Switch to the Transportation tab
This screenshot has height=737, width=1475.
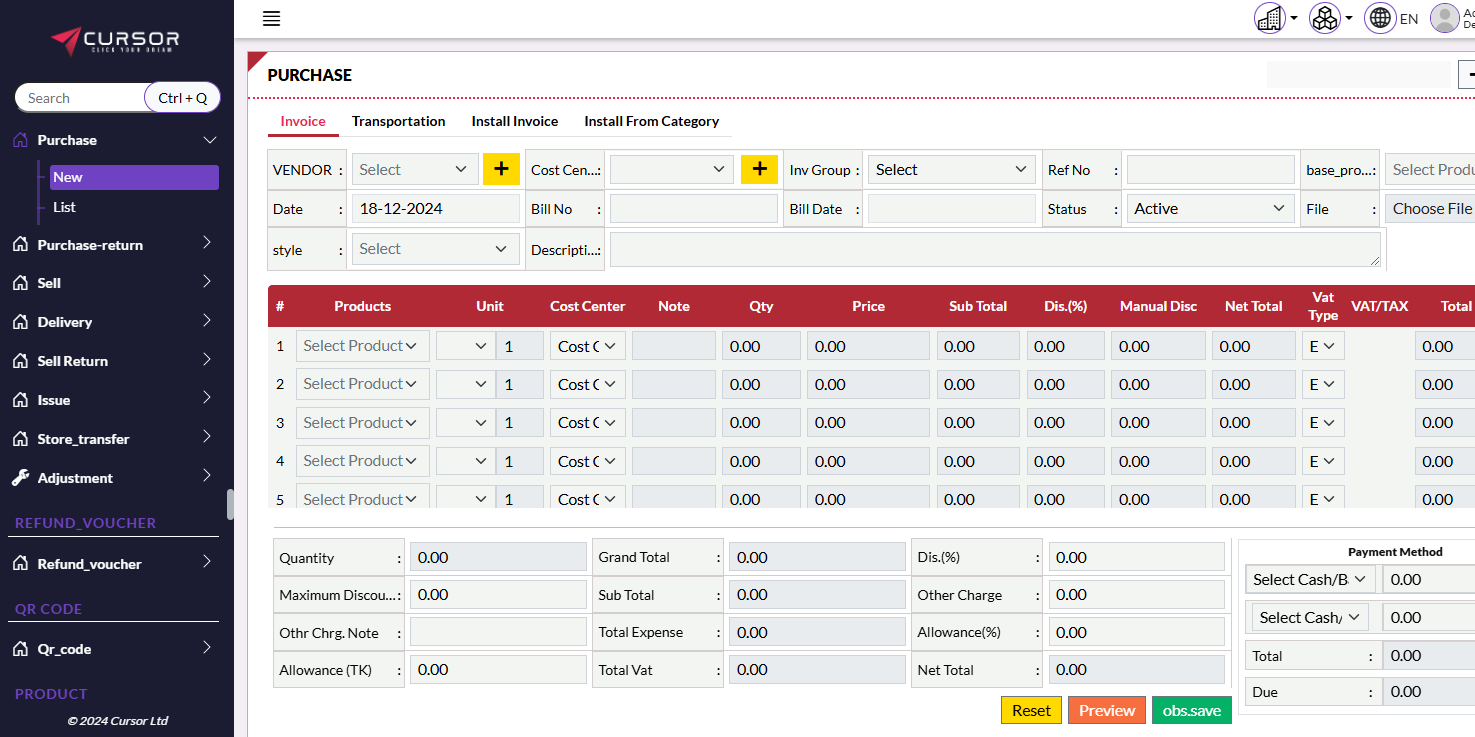click(x=398, y=121)
